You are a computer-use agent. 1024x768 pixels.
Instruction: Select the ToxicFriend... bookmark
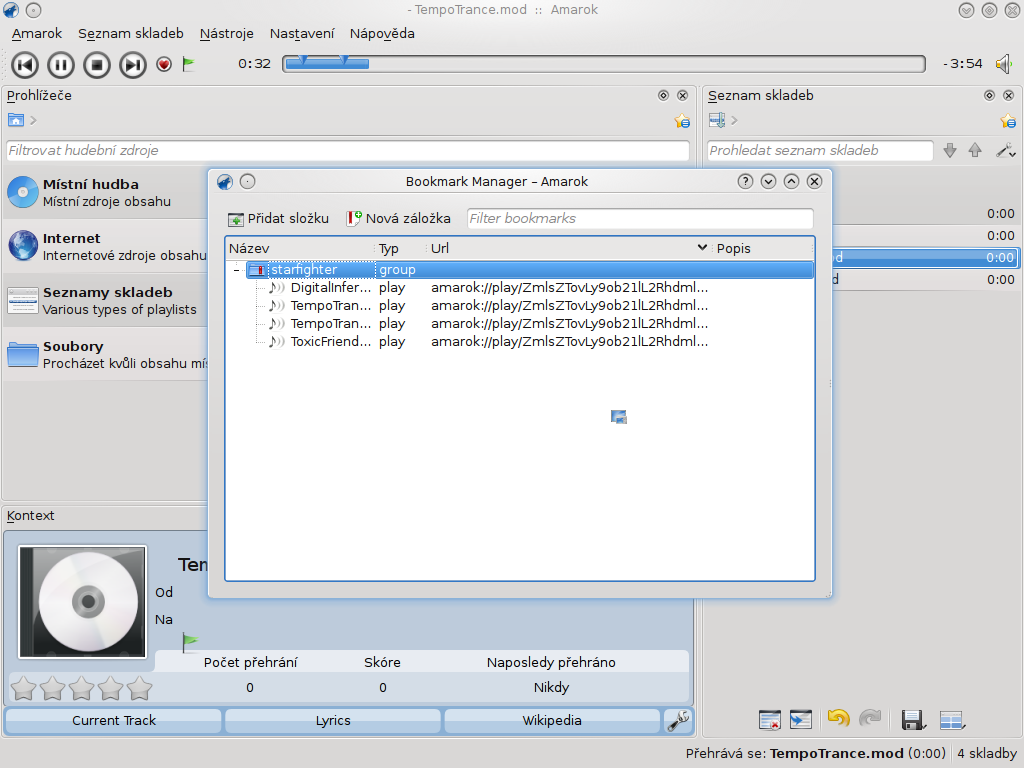pos(330,342)
